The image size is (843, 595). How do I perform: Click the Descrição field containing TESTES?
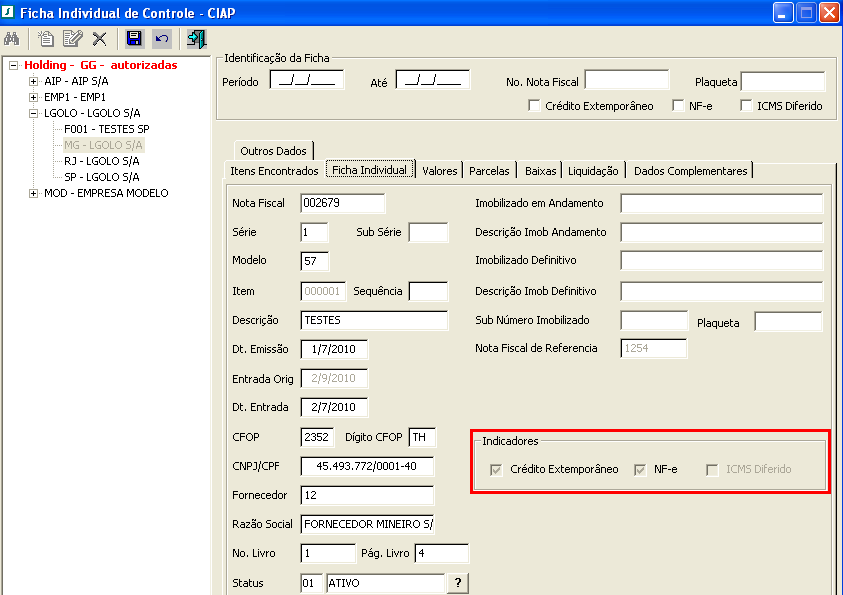[x=374, y=320]
